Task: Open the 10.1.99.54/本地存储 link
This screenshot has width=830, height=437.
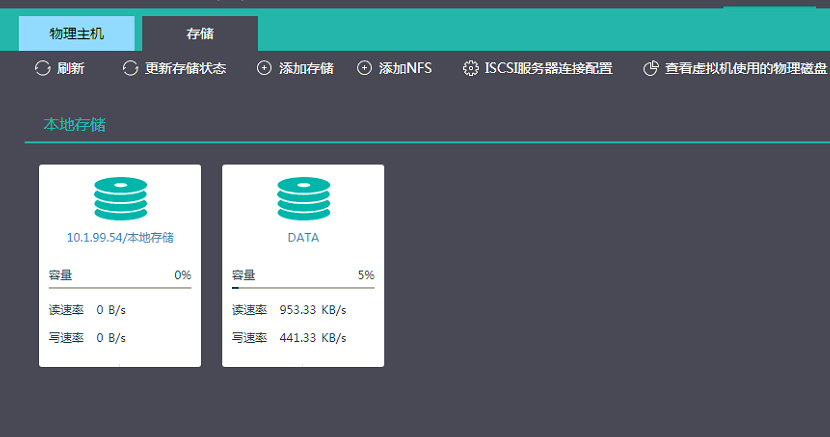Action: [120, 238]
